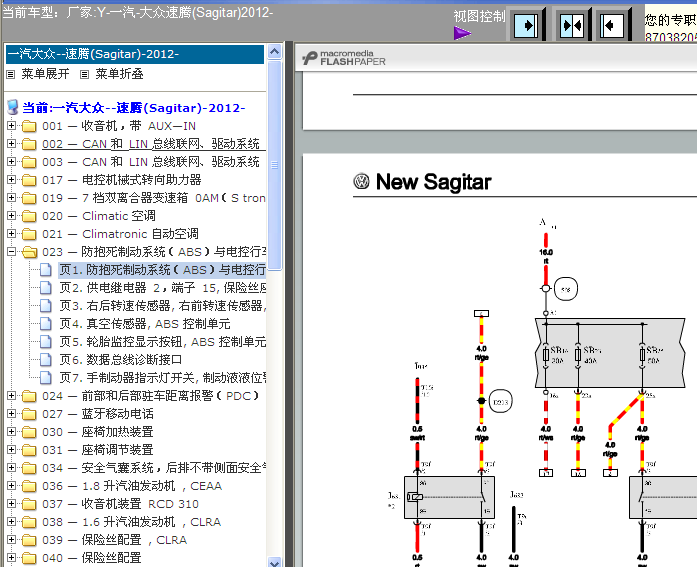This screenshot has width=697, height=567.
Task: Click open folder icon for 023 防抱死制动系统
Action: [30, 252]
